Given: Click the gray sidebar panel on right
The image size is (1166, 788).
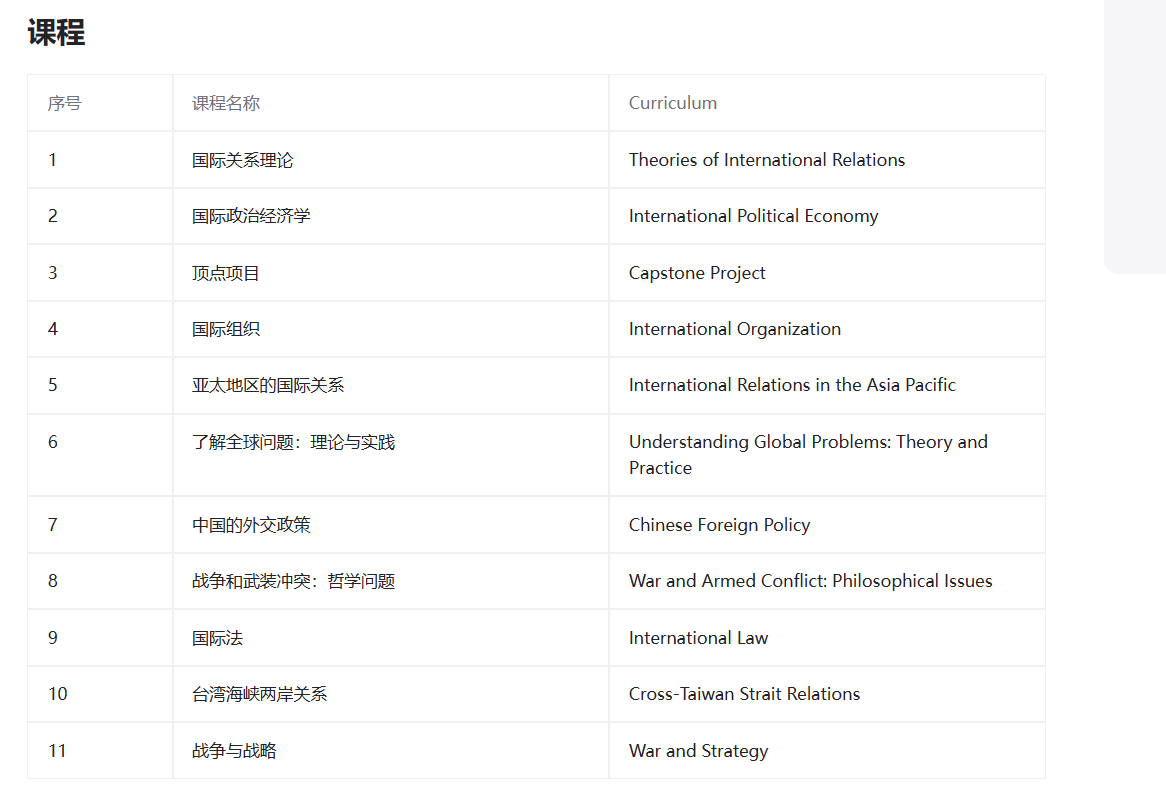Looking at the screenshot, I should (1135, 135).
